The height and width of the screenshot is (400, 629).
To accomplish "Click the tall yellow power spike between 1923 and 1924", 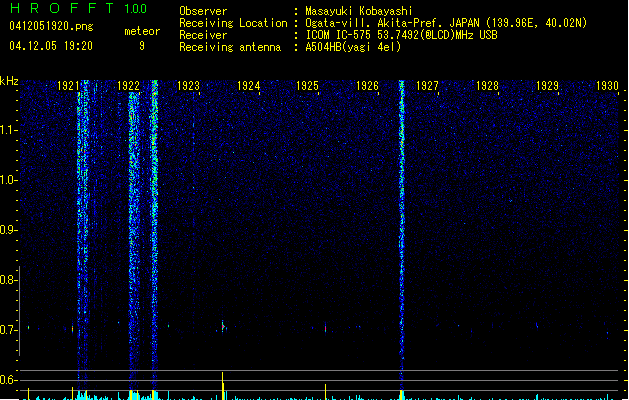I will (x=223, y=386).
